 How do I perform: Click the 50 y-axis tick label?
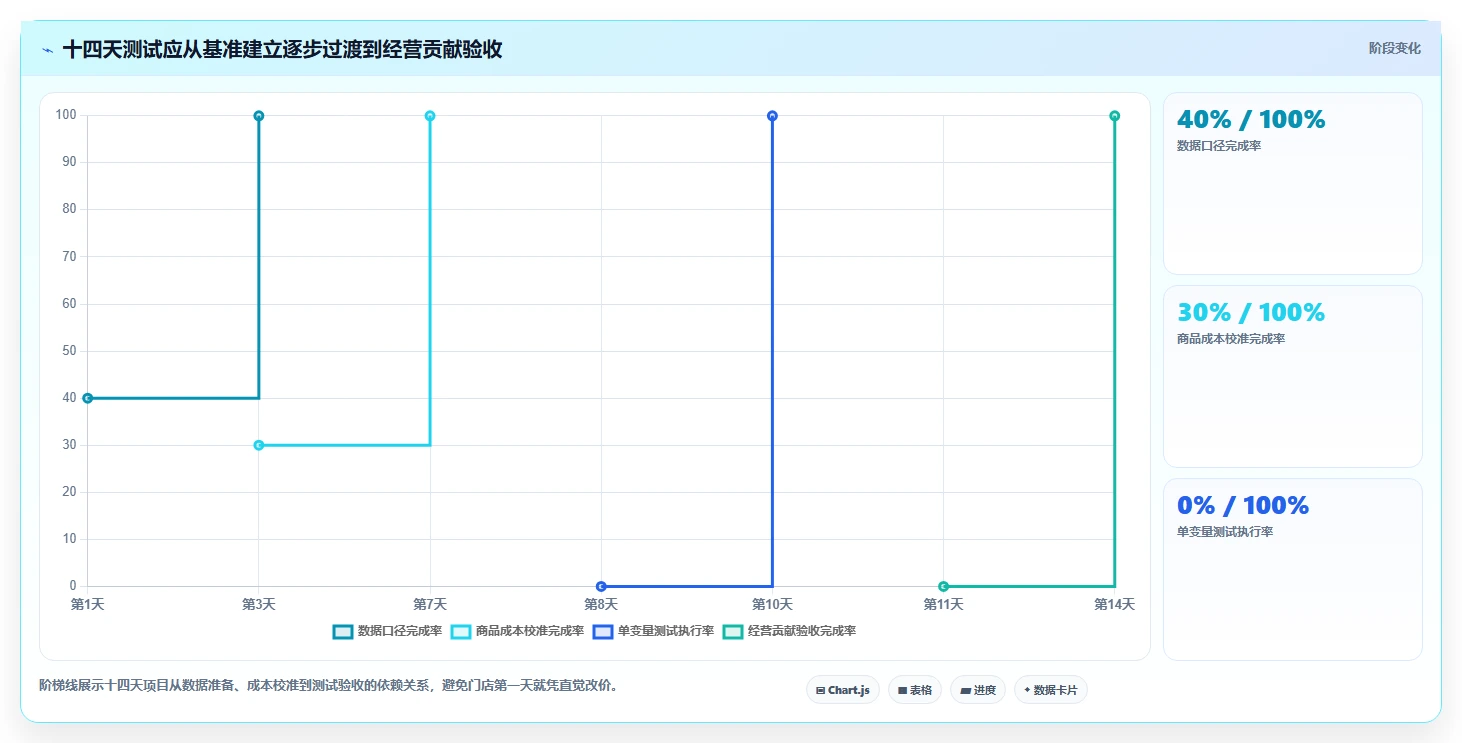pyautogui.click(x=69, y=350)
